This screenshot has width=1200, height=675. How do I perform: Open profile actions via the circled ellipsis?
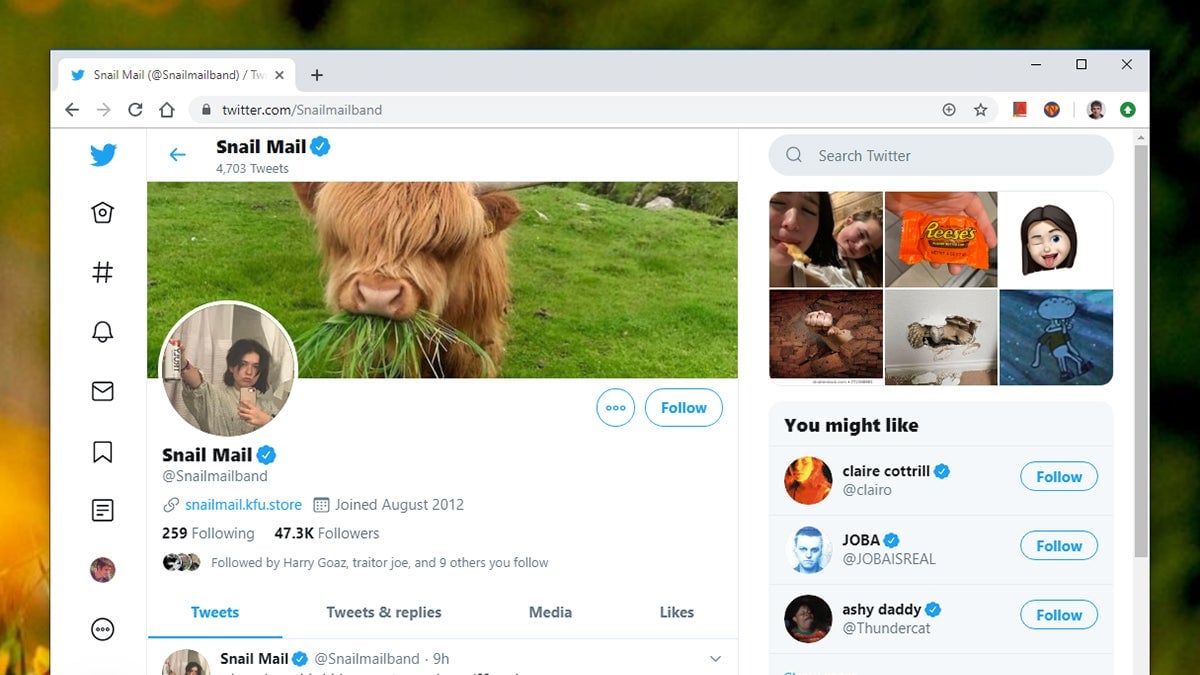pyautogui.click(x=615, y=407)
